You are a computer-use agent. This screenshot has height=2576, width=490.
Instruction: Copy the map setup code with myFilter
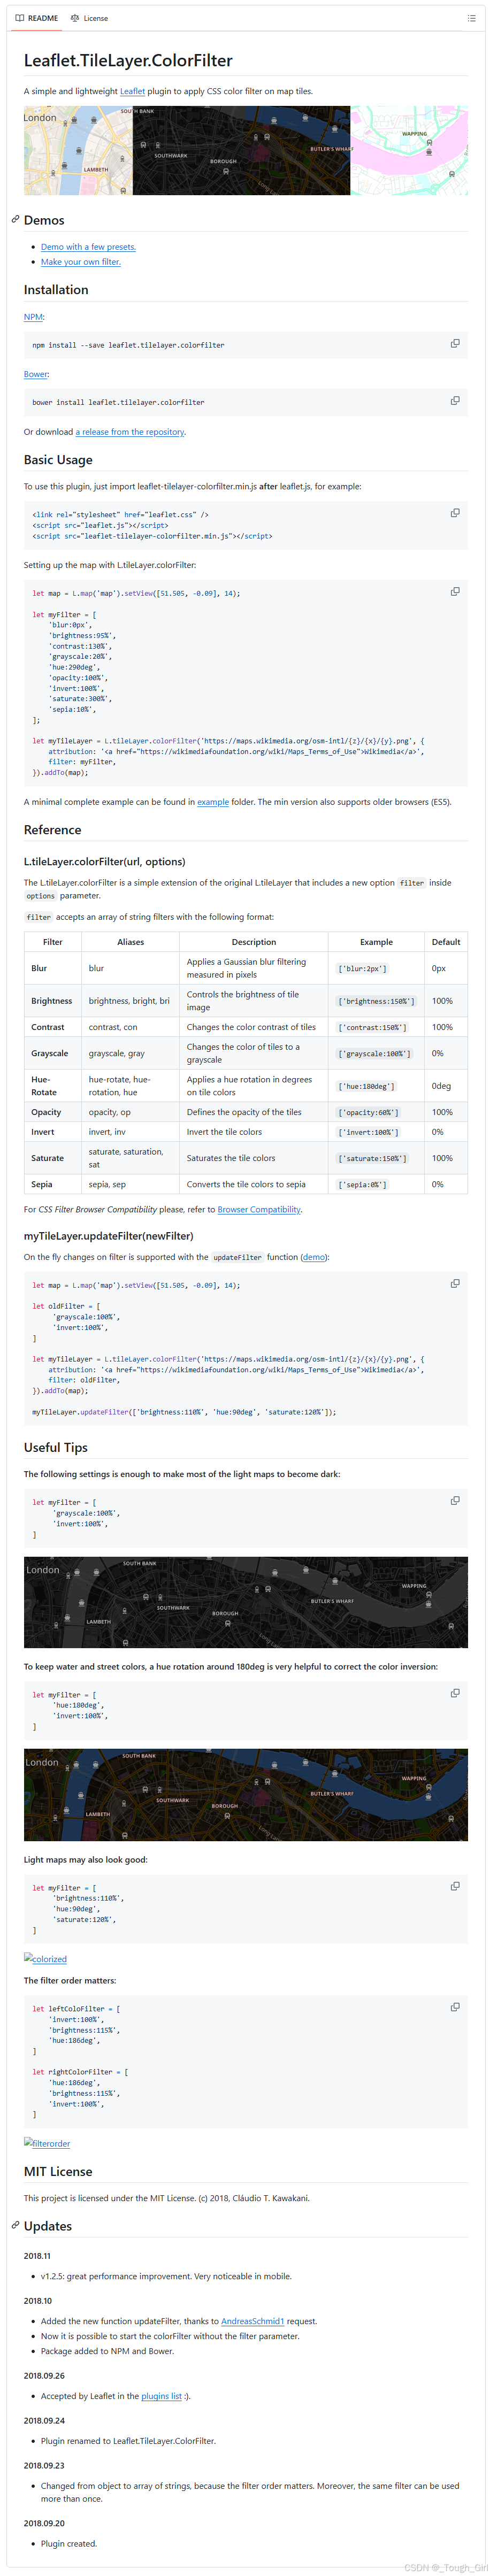pyautogui.click(x=455, y=592)
